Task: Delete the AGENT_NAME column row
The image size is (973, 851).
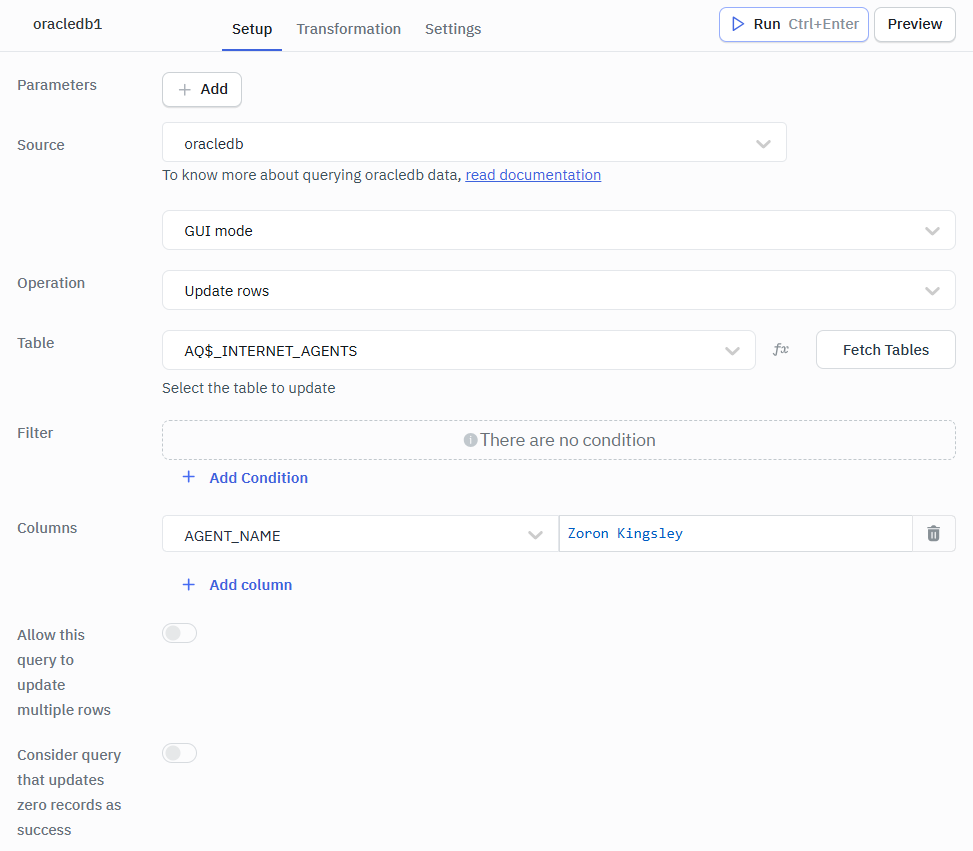Action: (x=933, y=533)
